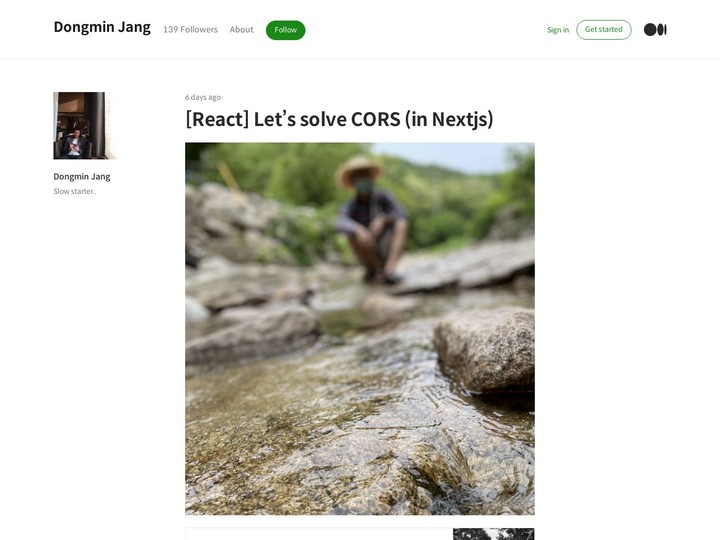View the 139 Followers list
The image size is (720, 540).
(x=190, y=30)
